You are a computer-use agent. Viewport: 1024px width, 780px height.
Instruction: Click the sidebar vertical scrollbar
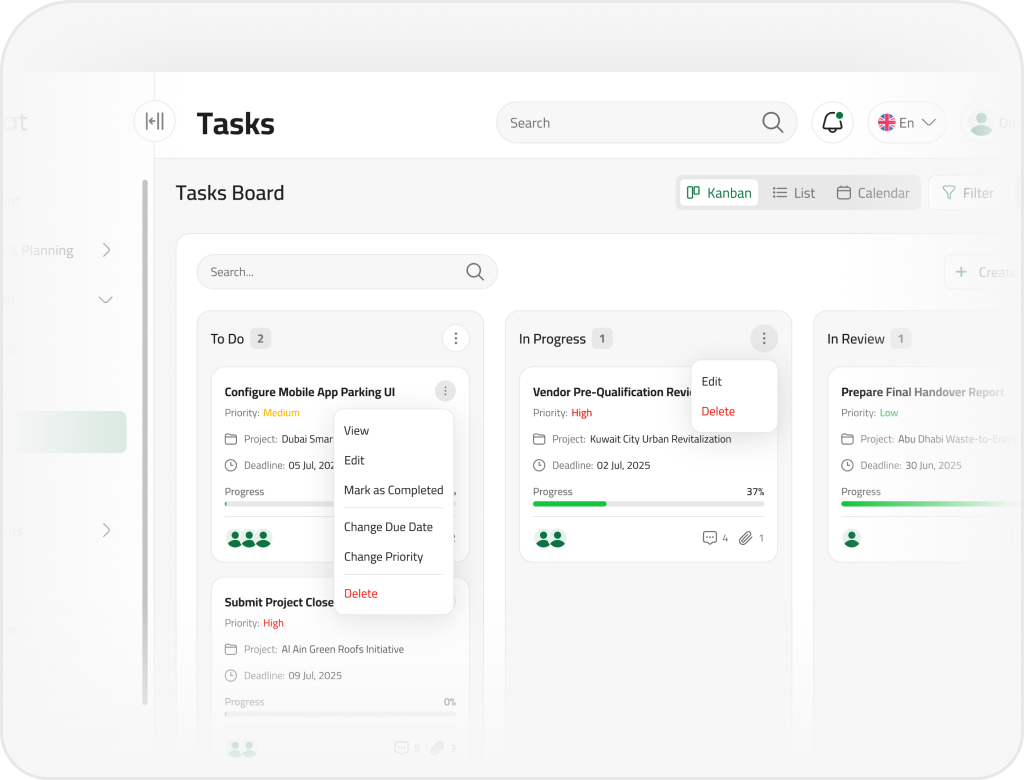pos(145,443)
